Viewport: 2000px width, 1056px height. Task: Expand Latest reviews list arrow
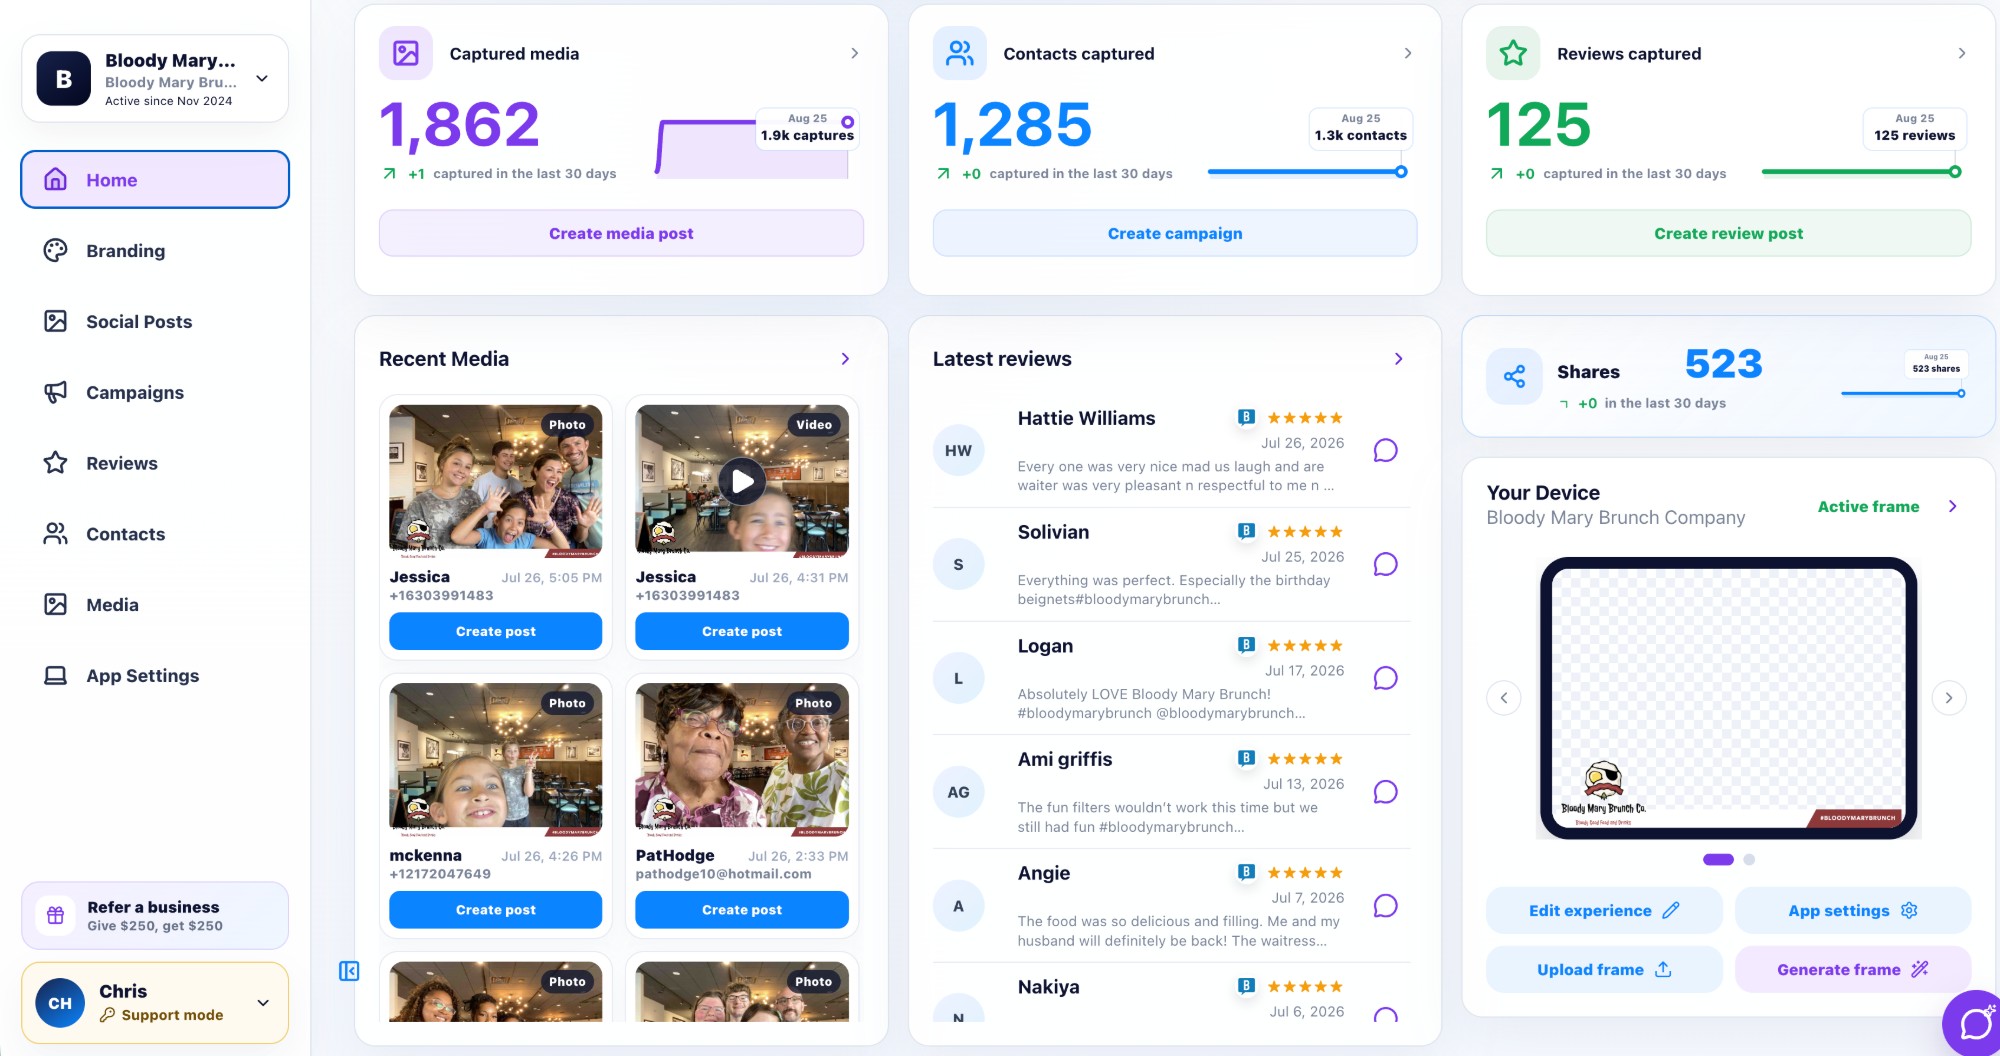[1399, 359]
